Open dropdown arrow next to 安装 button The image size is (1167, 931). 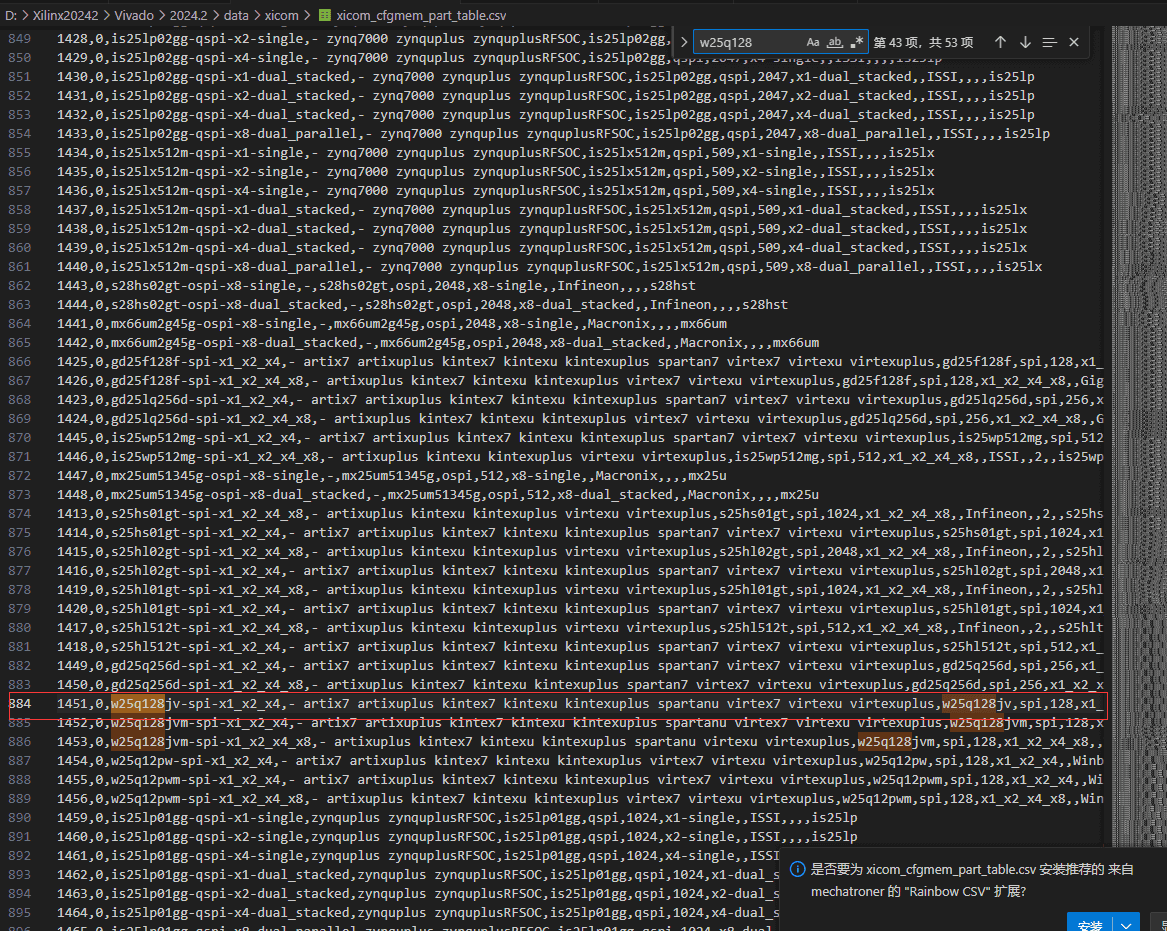[1127, 924]
